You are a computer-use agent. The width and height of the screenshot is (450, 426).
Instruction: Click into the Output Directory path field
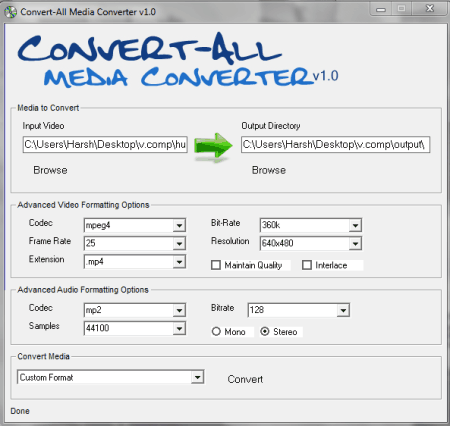336,145
